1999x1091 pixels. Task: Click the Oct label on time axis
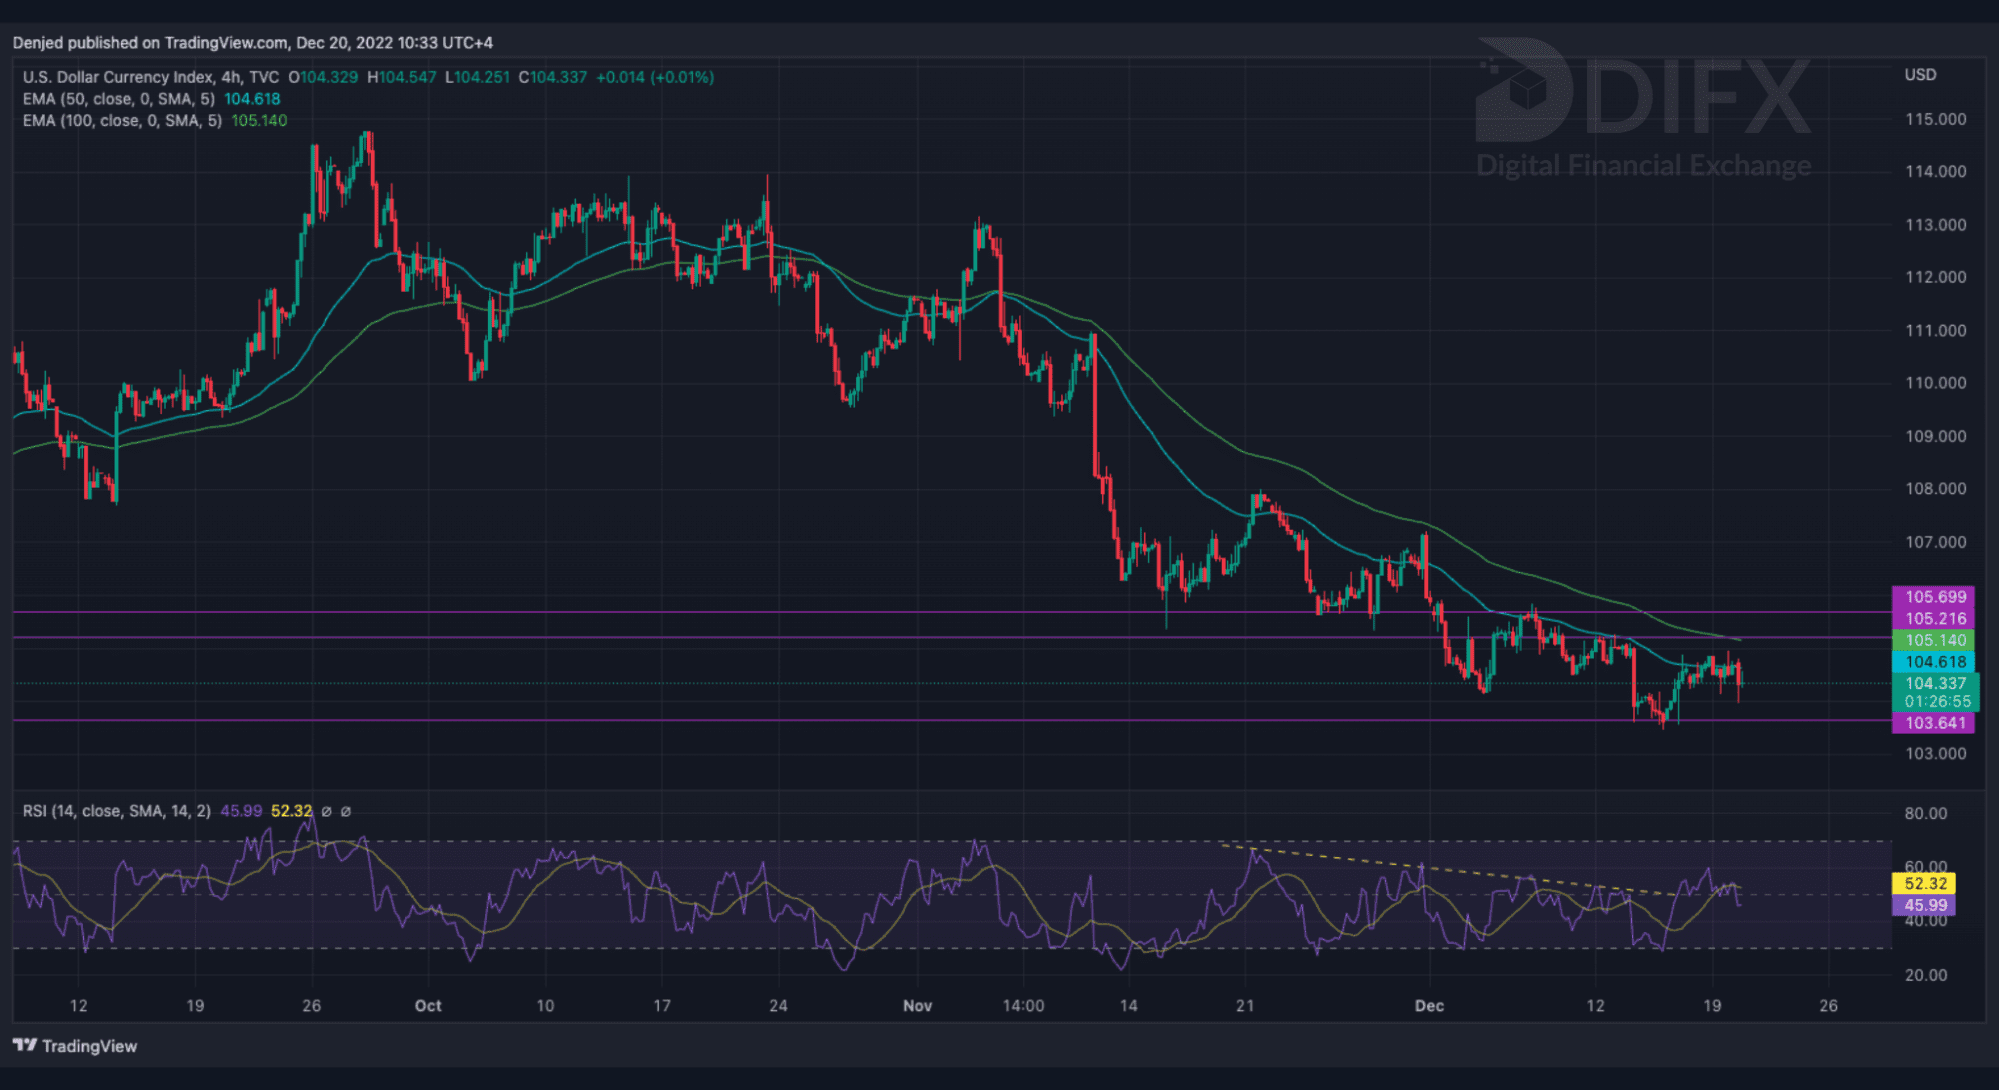pos(428,1006)
